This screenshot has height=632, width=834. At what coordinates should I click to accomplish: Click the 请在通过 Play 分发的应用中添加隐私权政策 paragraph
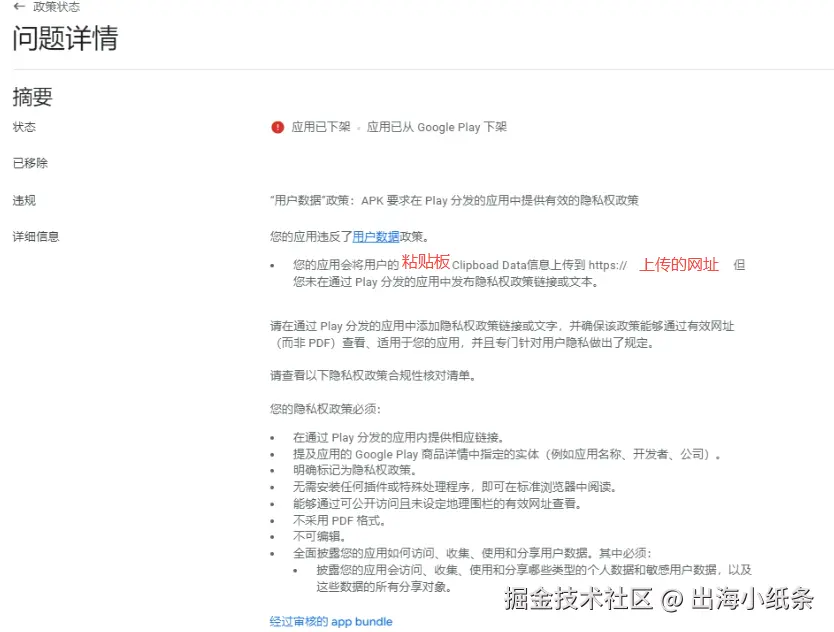[x=502, y=334]
